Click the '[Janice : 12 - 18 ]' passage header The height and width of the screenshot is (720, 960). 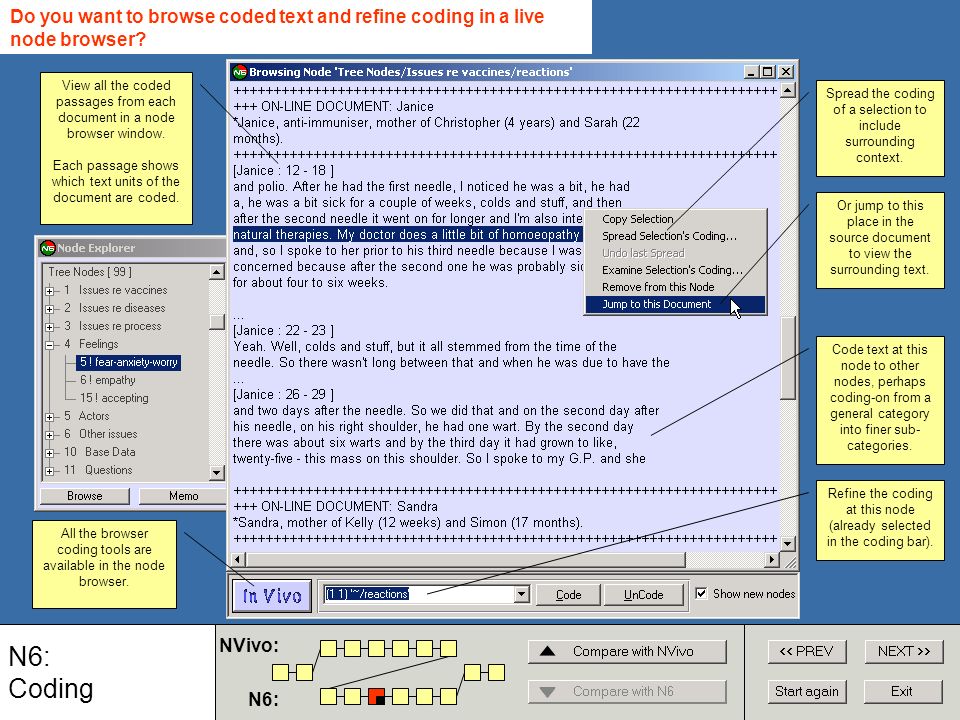tap(283, 171)
